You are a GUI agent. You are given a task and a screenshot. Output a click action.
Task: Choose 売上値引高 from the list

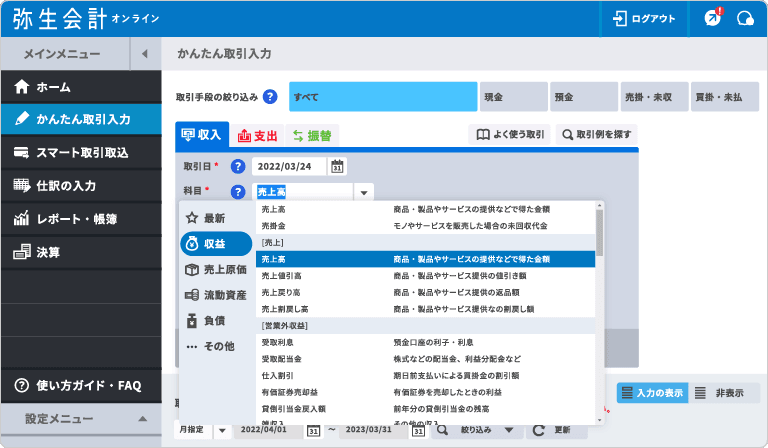point(425,276)
